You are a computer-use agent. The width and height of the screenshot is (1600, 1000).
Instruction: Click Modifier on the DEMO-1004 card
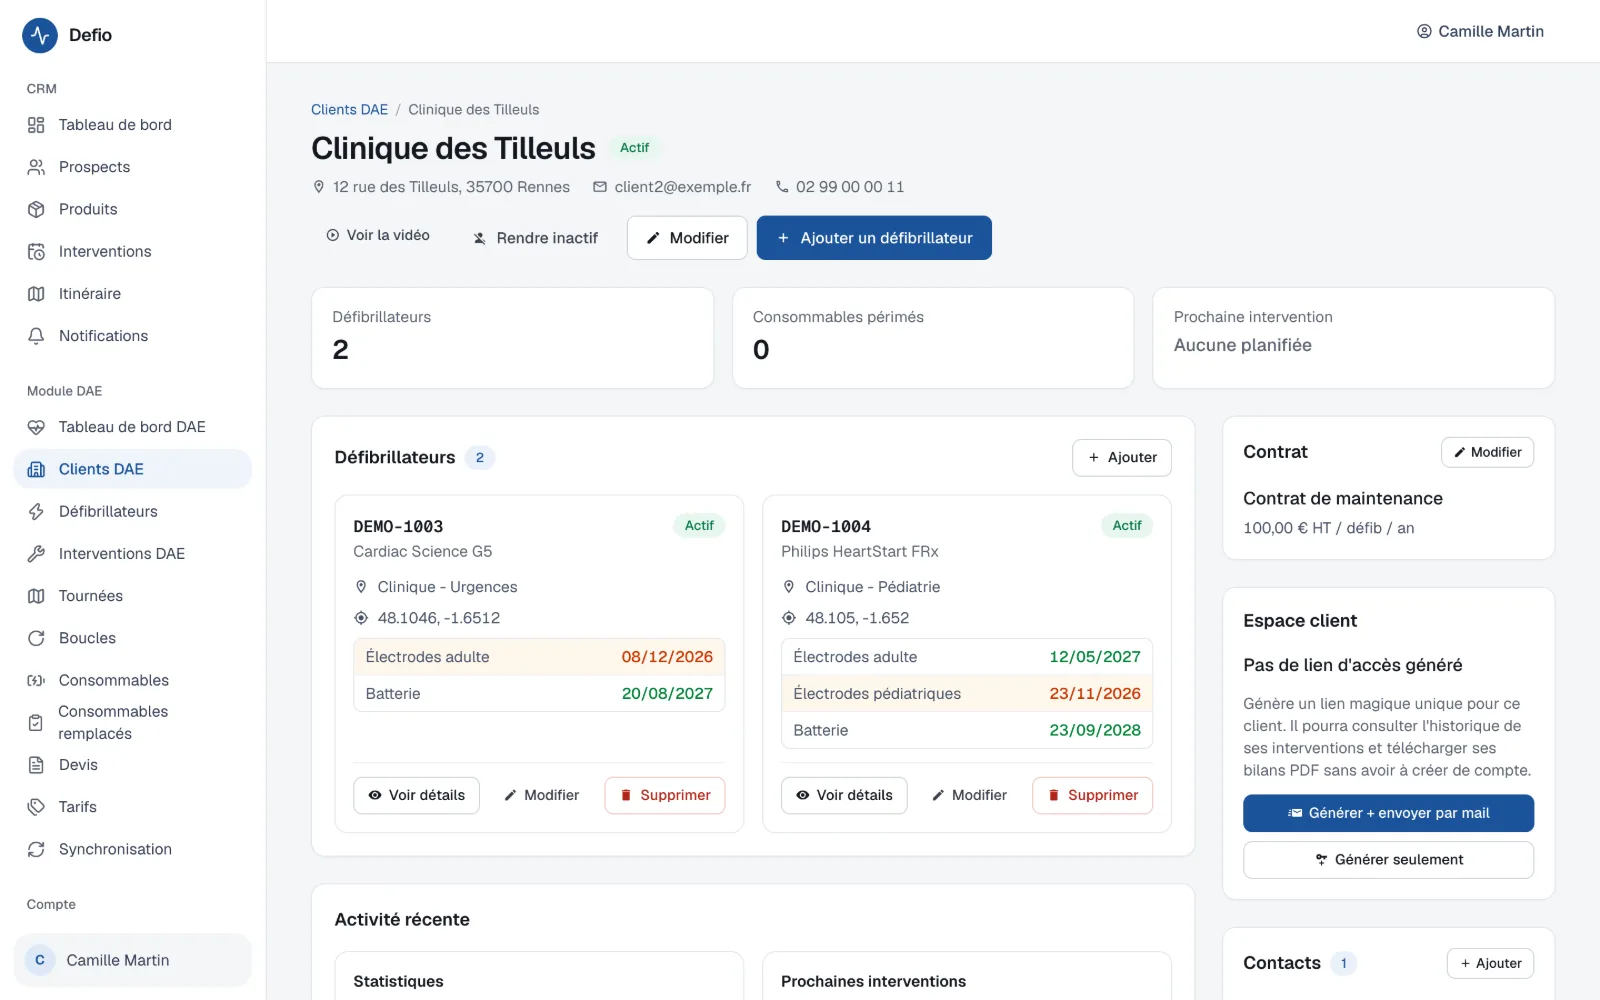[x=970, y=795]
